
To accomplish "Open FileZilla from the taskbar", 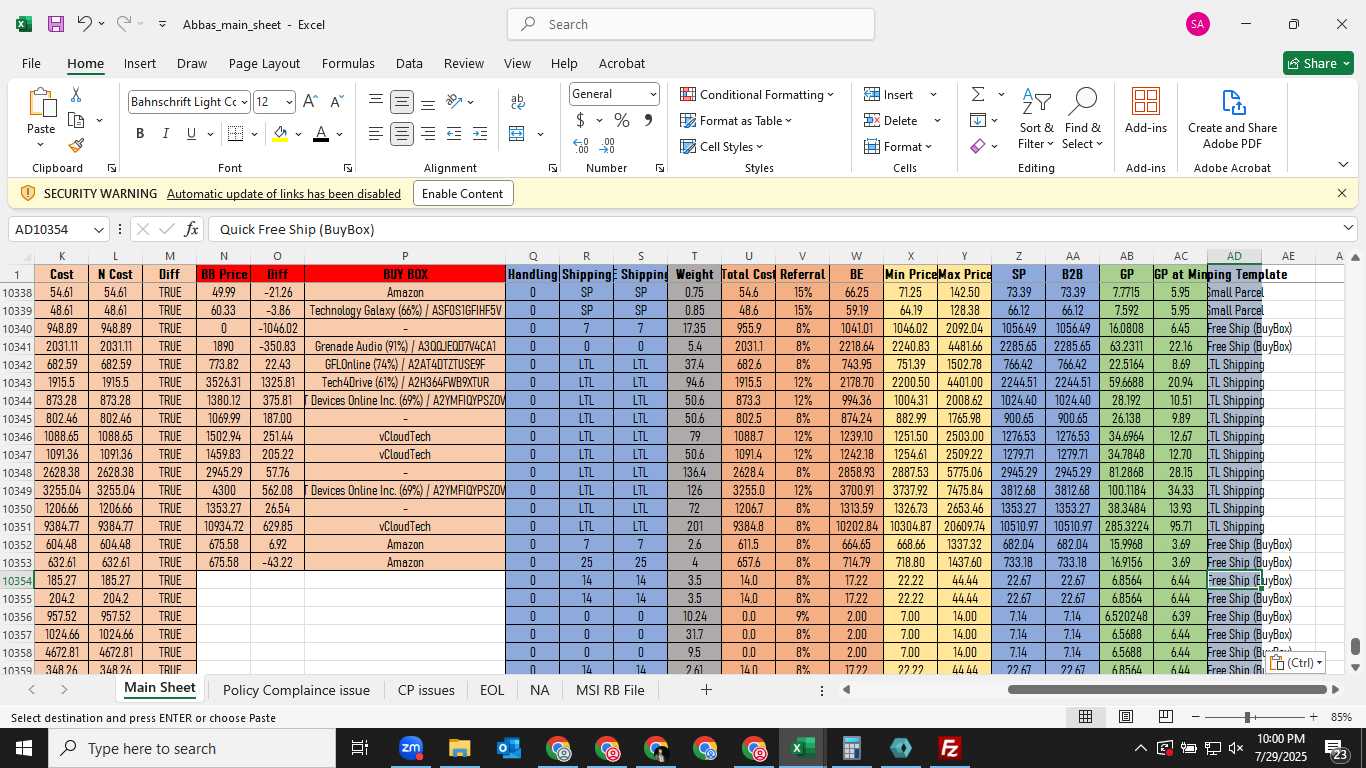I will pyautogui.click(x=950, y=748).
